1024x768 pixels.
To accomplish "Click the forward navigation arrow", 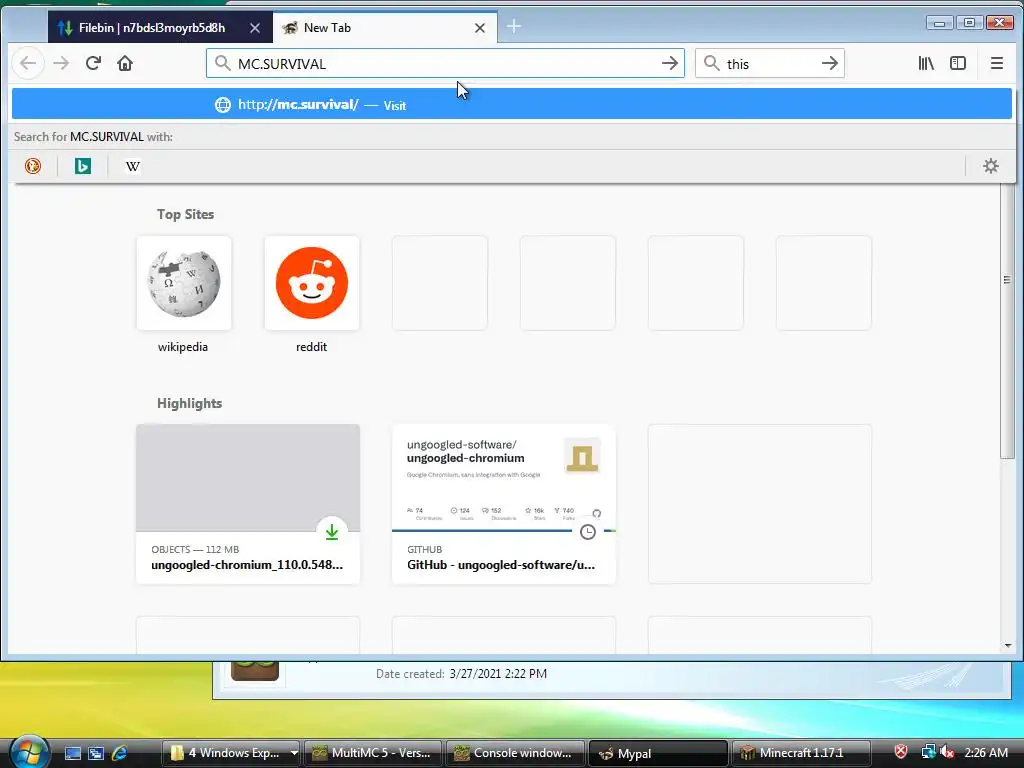I will (61, 63).
